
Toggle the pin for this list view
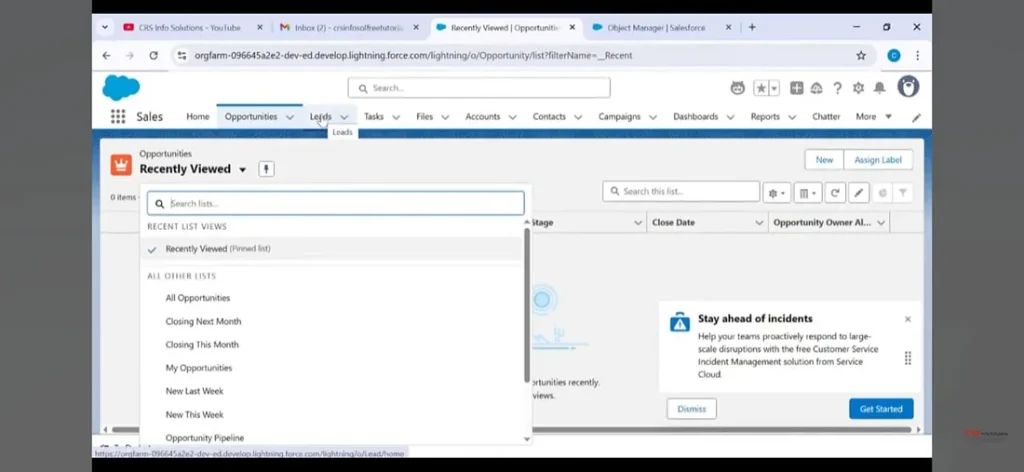click(266, 169)
